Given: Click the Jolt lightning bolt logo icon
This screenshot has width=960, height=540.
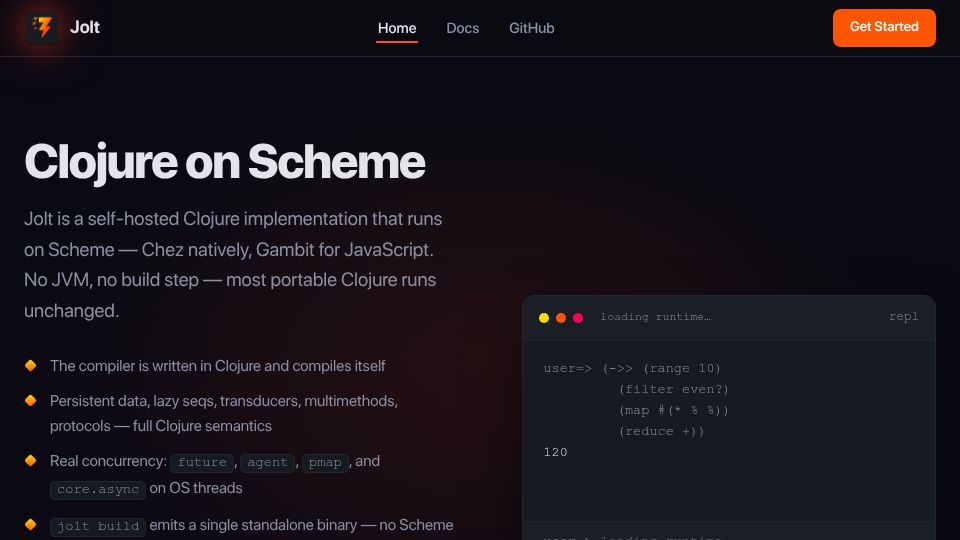Looking at the screenshot, I should point(42,28).
